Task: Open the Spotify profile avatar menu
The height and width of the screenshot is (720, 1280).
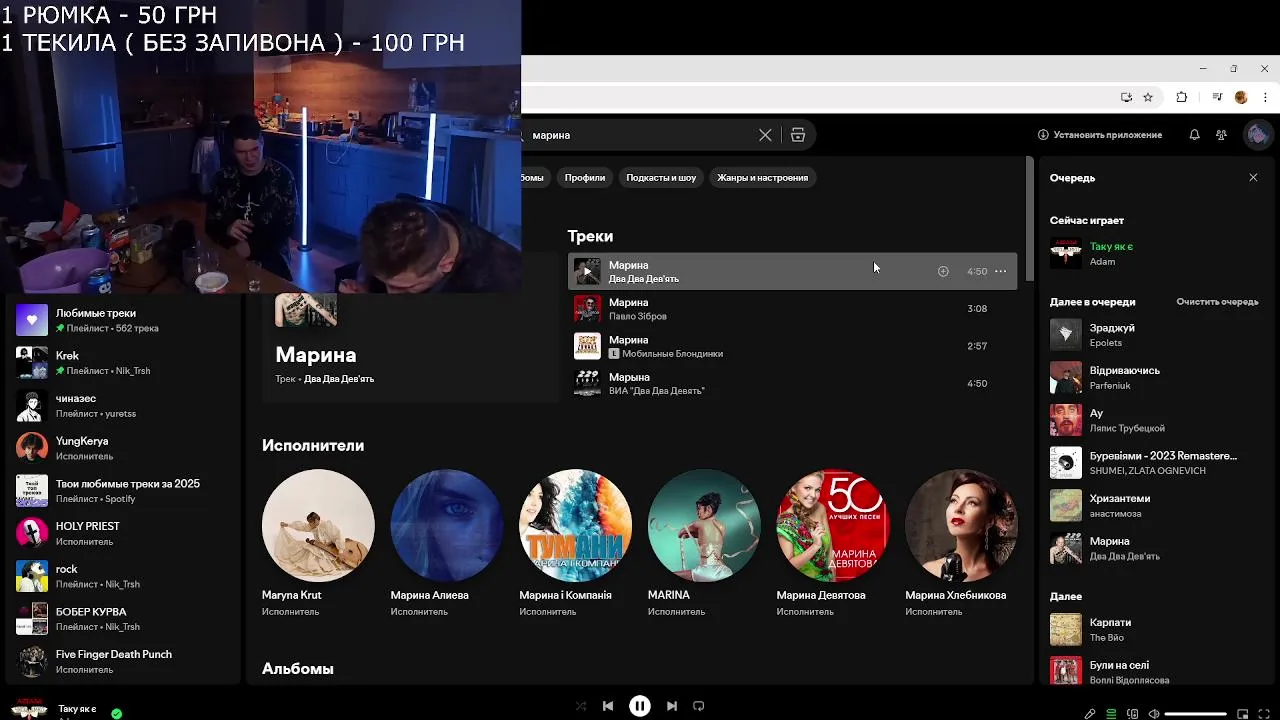Action: [x=1257, y=135]
